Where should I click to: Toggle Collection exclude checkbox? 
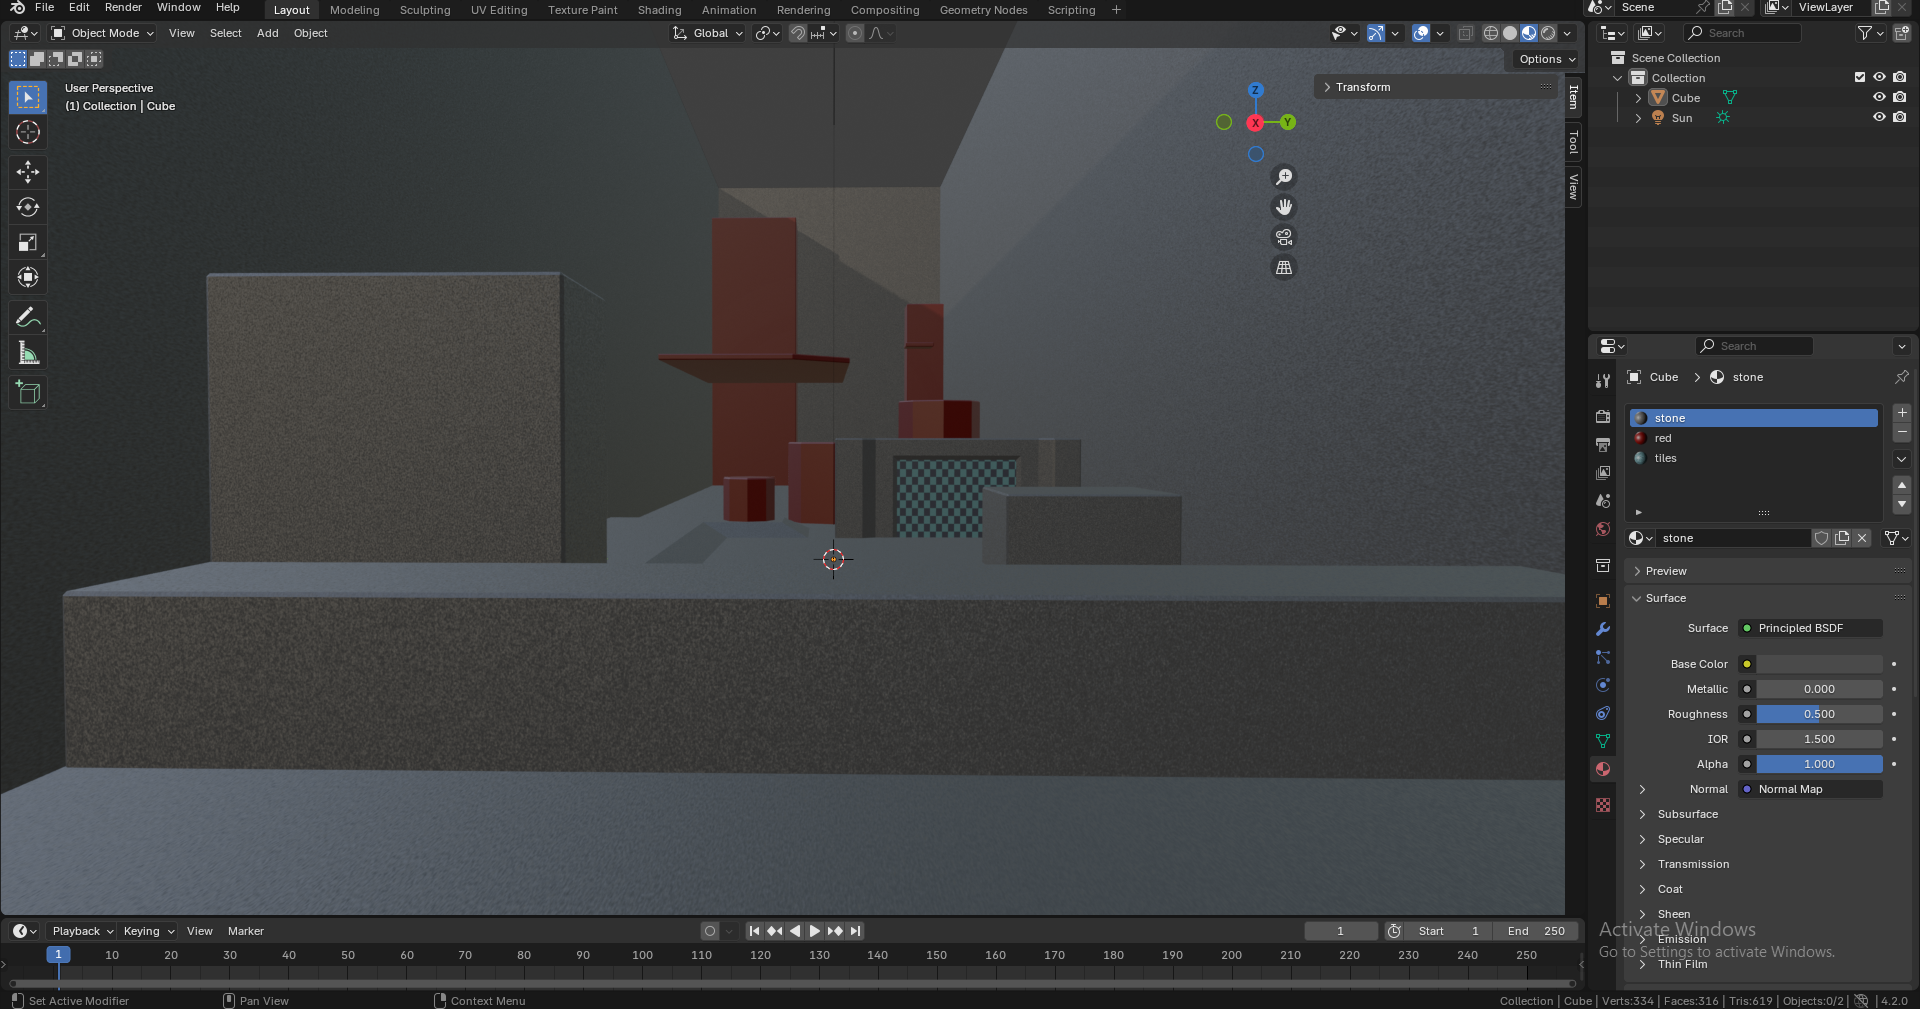(1860, 77)
